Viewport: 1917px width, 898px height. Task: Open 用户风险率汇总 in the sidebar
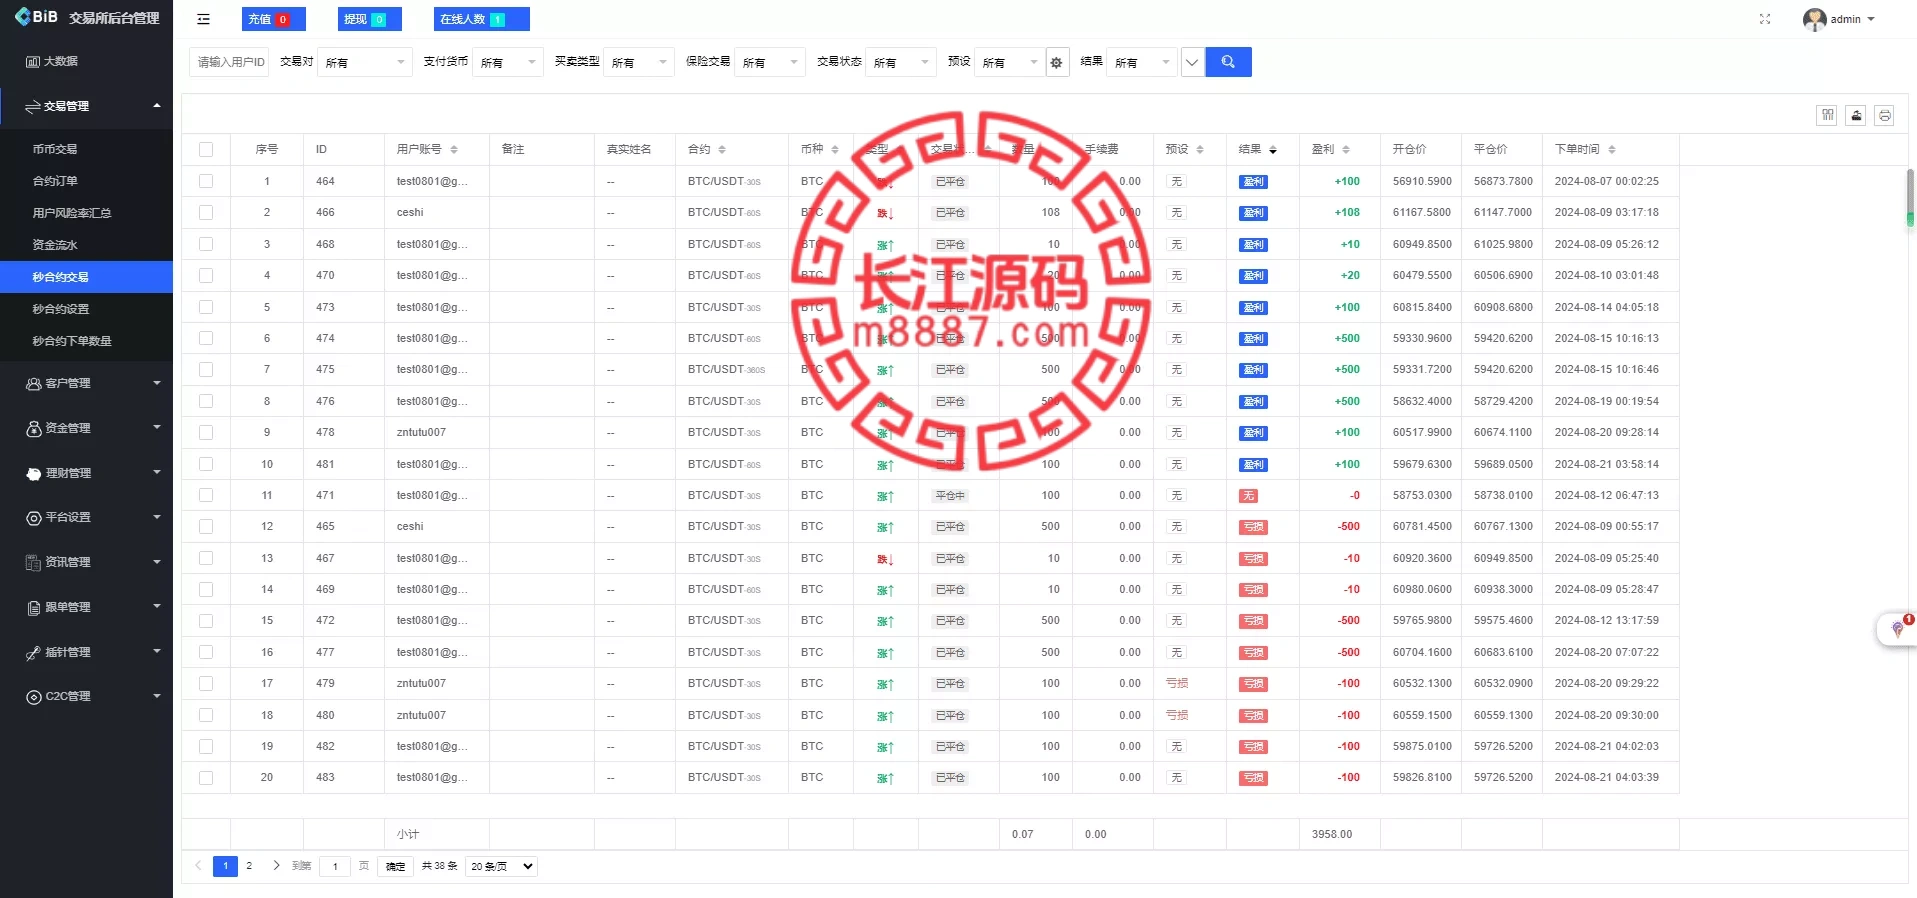[86, 213]
